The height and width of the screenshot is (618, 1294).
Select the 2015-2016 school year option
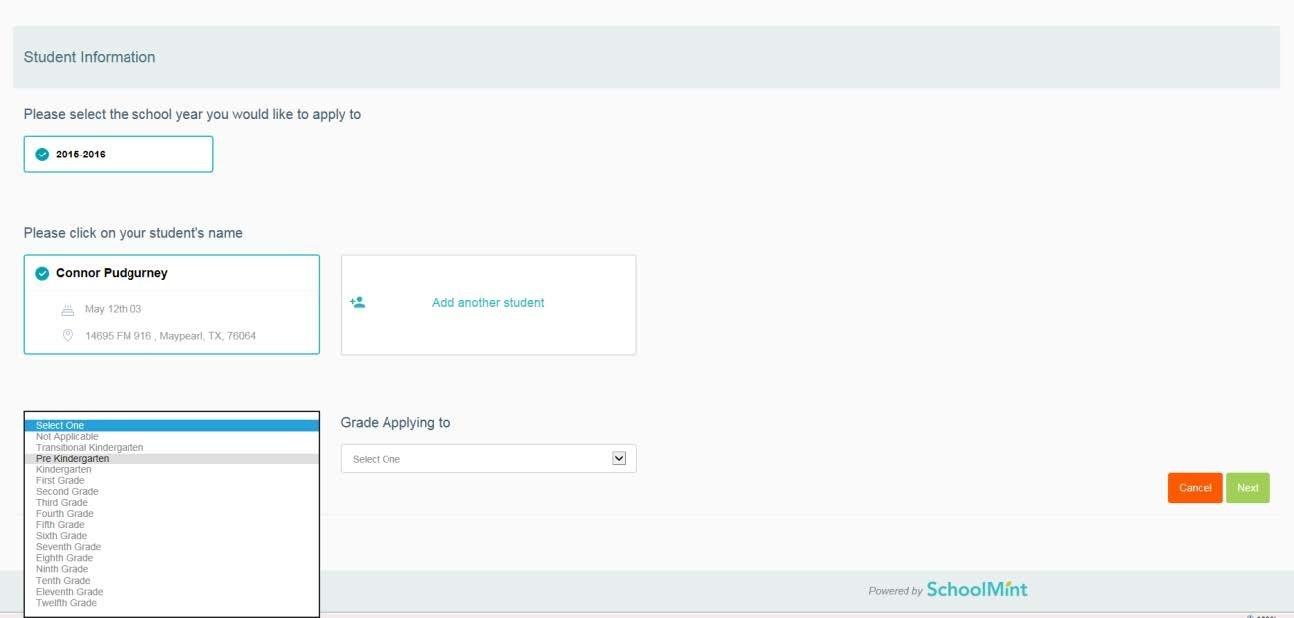click(117, 154)
